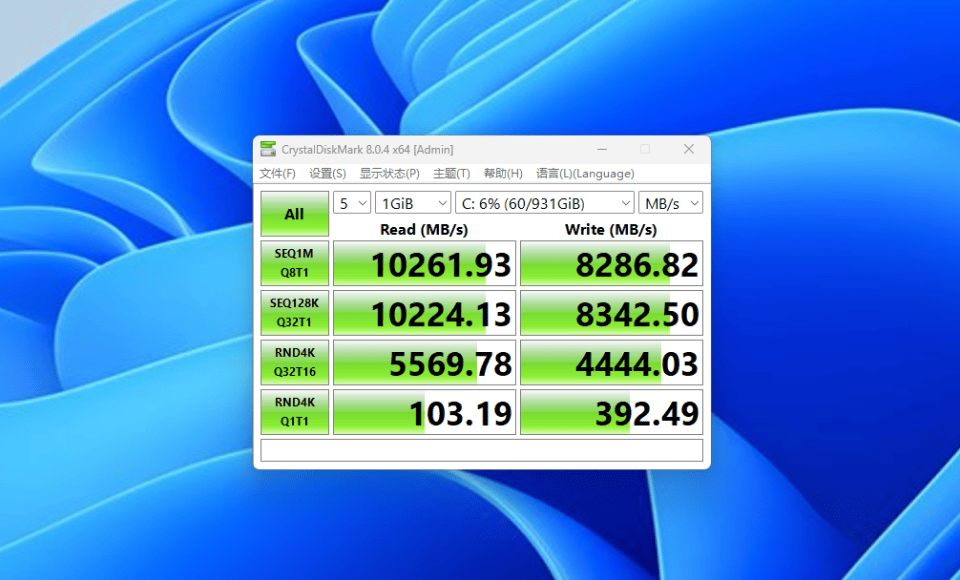Image resolution: width=960 pixels, height=580 pixels.
Task: Click the CrystalDiskMark 8.0.4 x64 [Admin] title text
Action: coord(367,149)
